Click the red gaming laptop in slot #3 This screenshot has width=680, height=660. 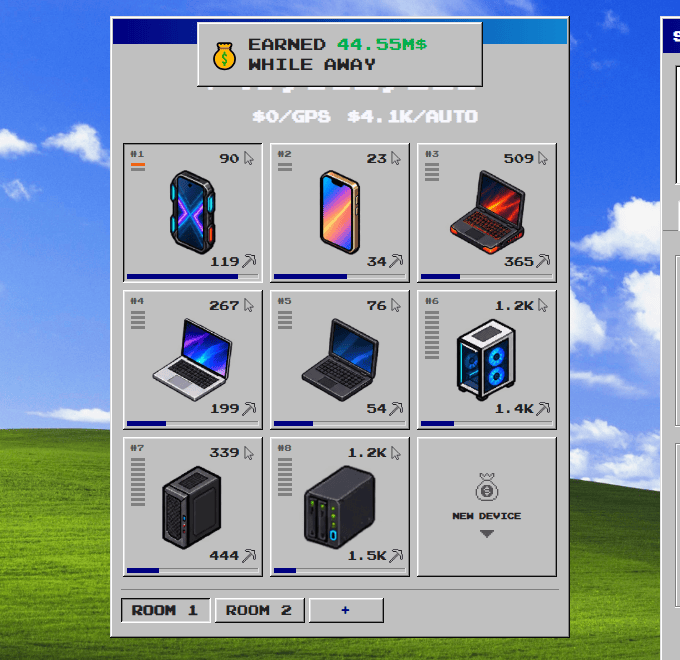pos(487,212)
